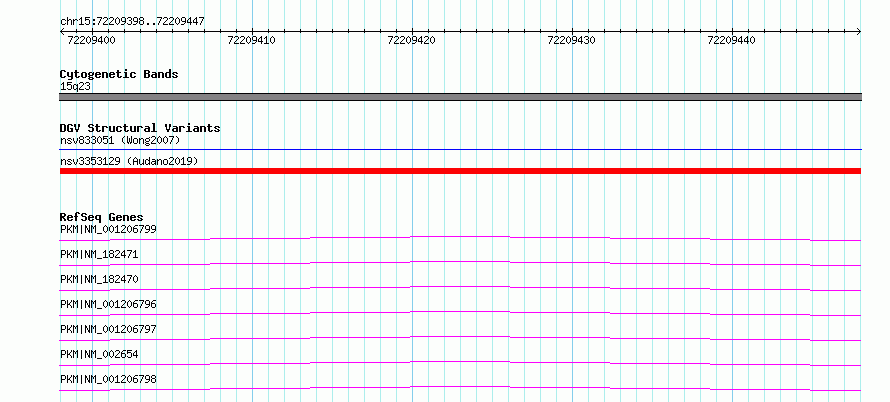Click ruler position 72209400
Screen dimensions: 890x402
coord(91,40)
